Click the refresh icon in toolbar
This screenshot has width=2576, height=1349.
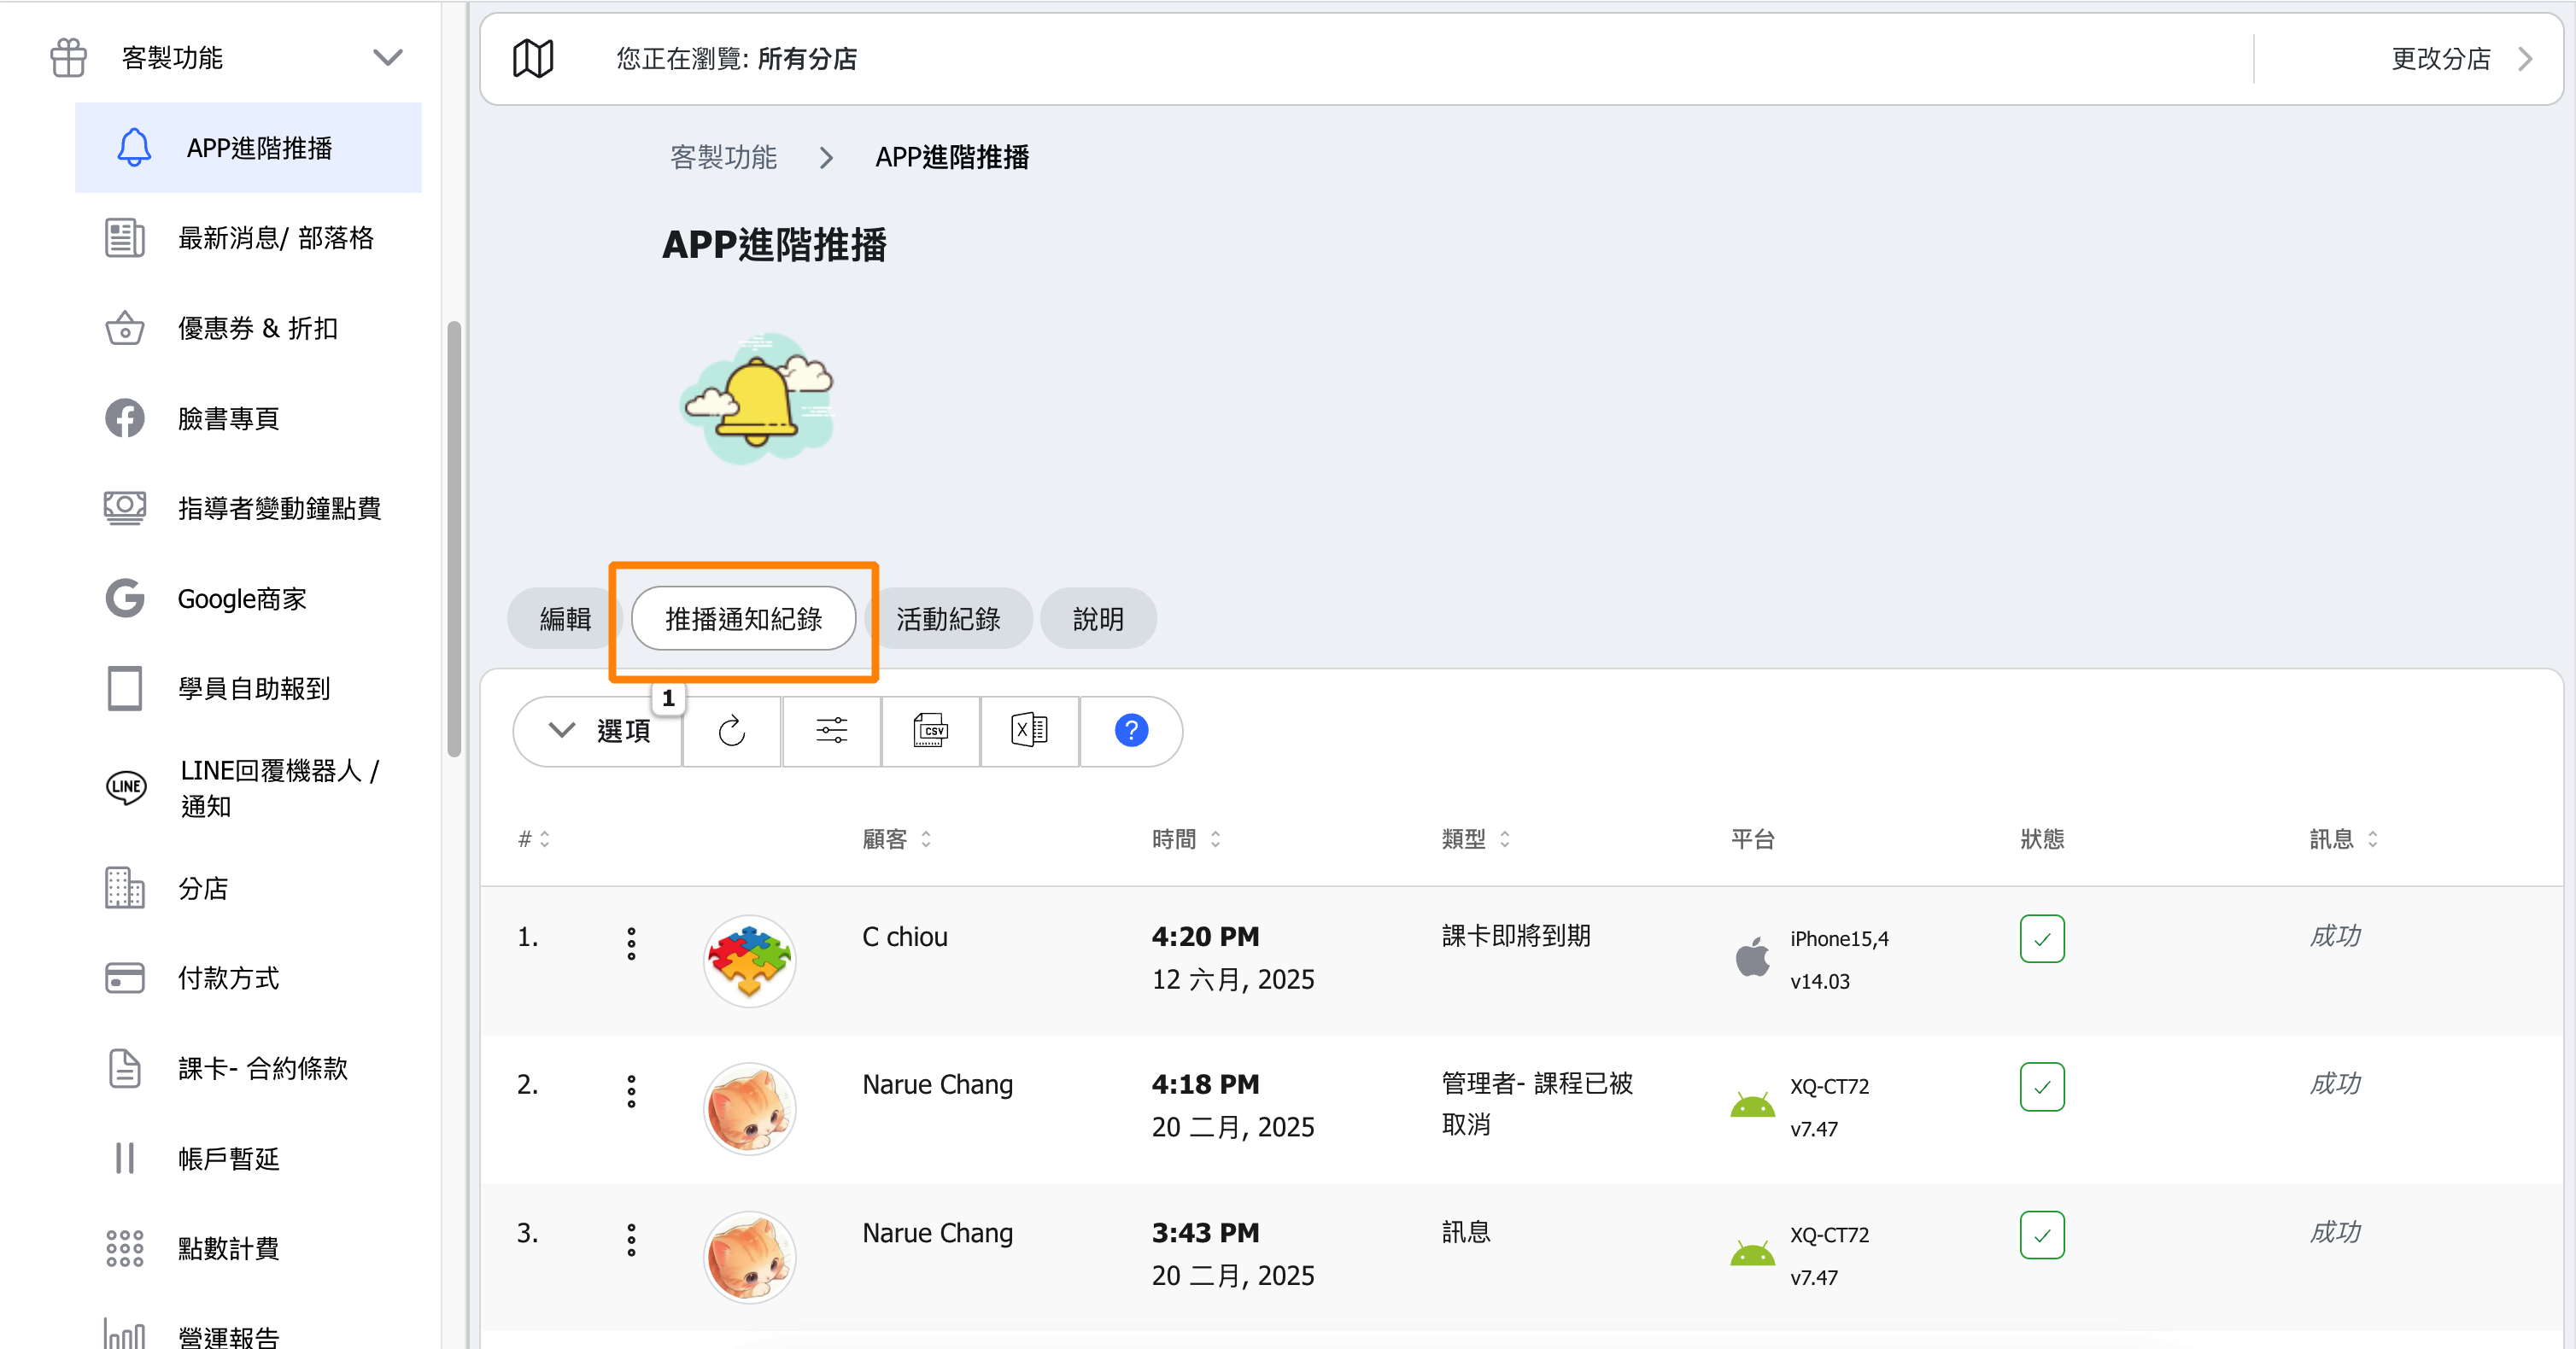pos(731,731)
